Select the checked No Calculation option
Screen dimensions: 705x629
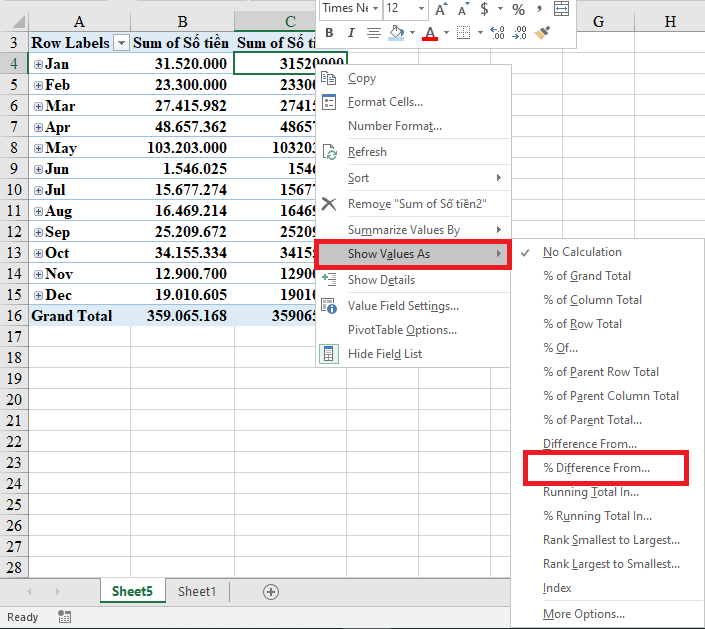[582, 252]
